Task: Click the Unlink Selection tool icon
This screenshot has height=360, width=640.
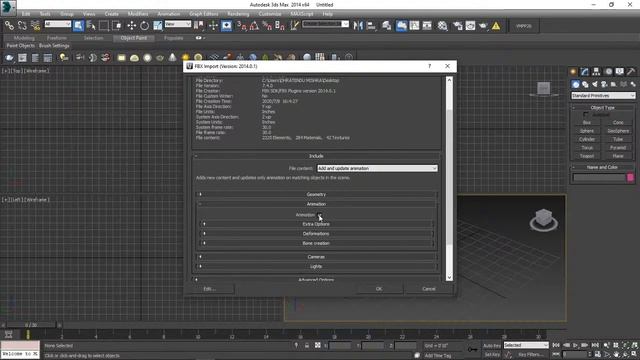Action: (x=22, y=26)
